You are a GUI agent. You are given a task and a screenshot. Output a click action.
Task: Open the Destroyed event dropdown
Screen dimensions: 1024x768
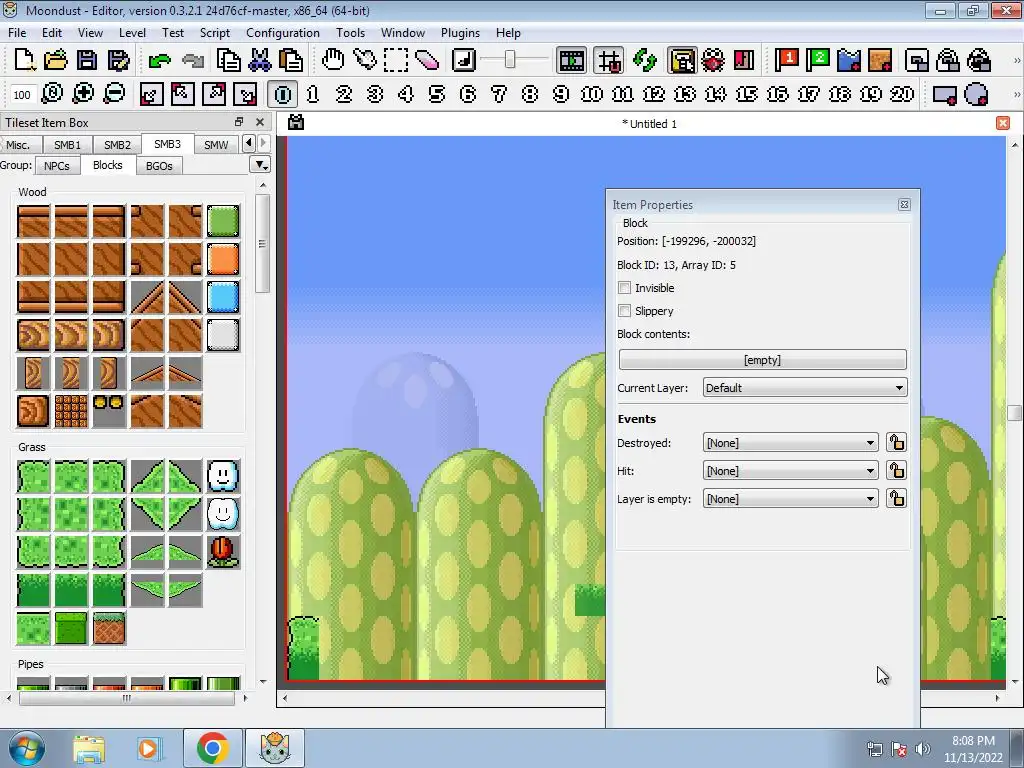click(790, 443)
